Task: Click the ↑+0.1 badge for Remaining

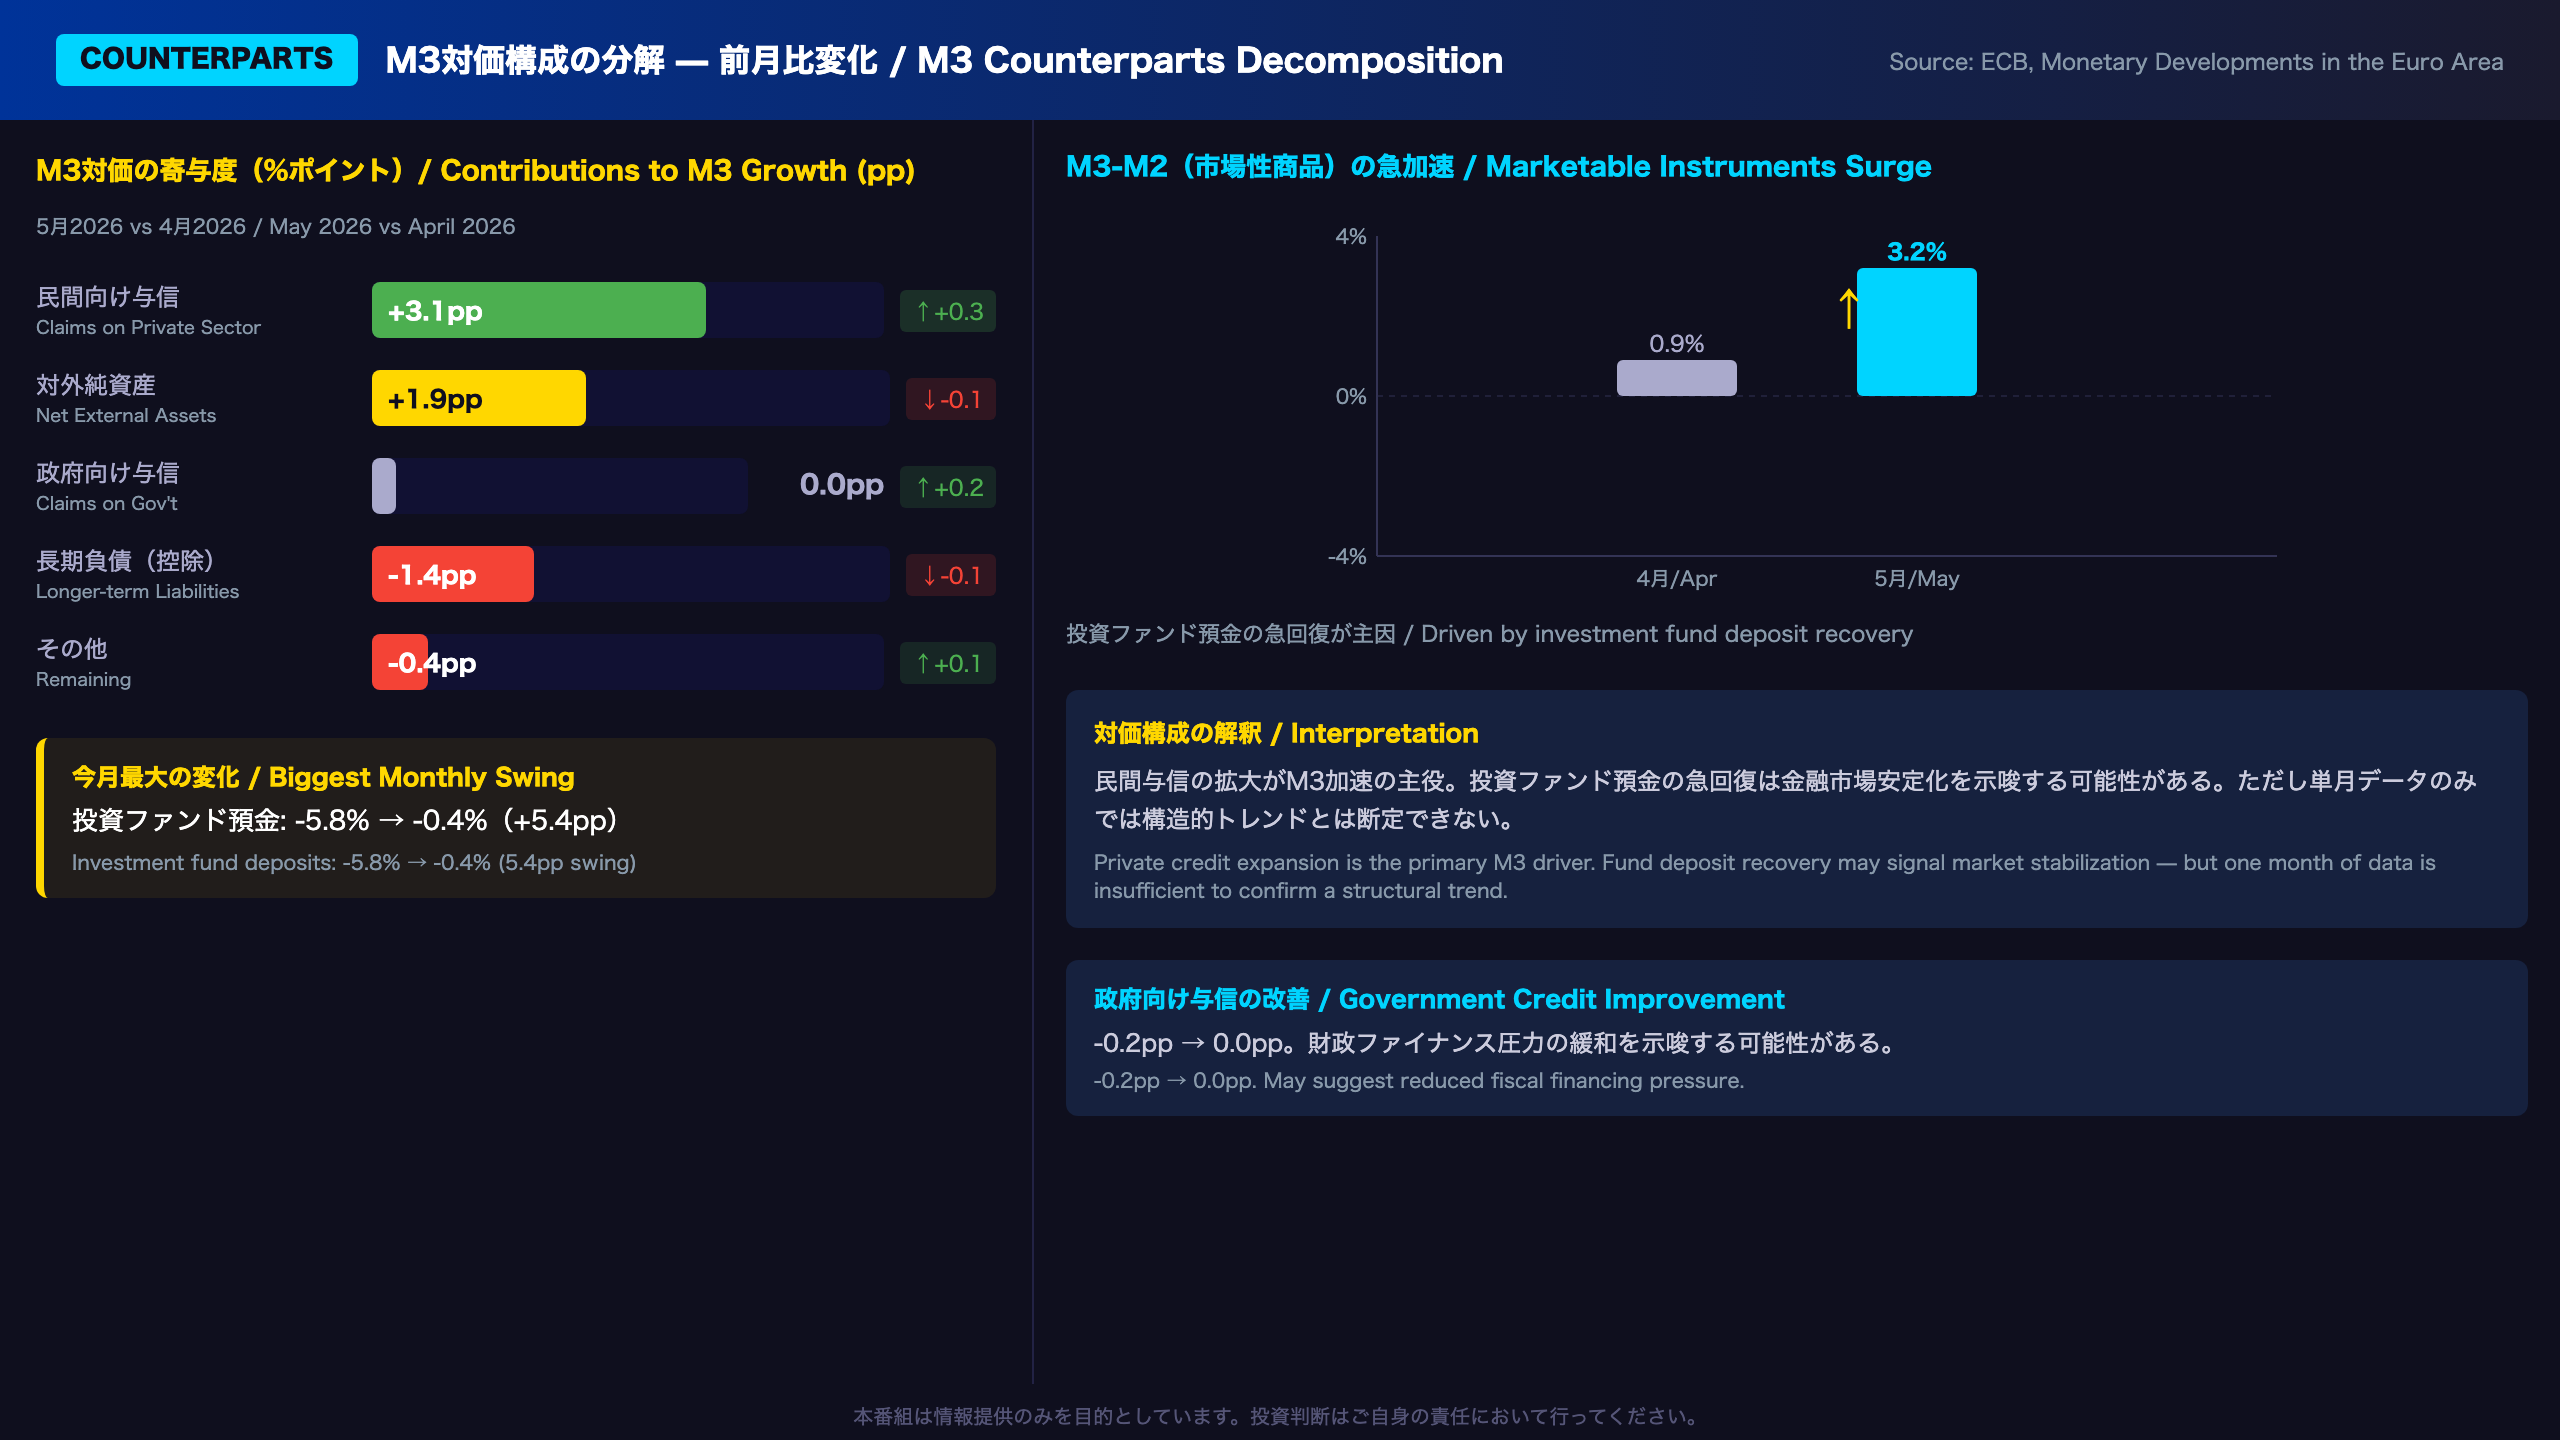Action: [948, 663]
